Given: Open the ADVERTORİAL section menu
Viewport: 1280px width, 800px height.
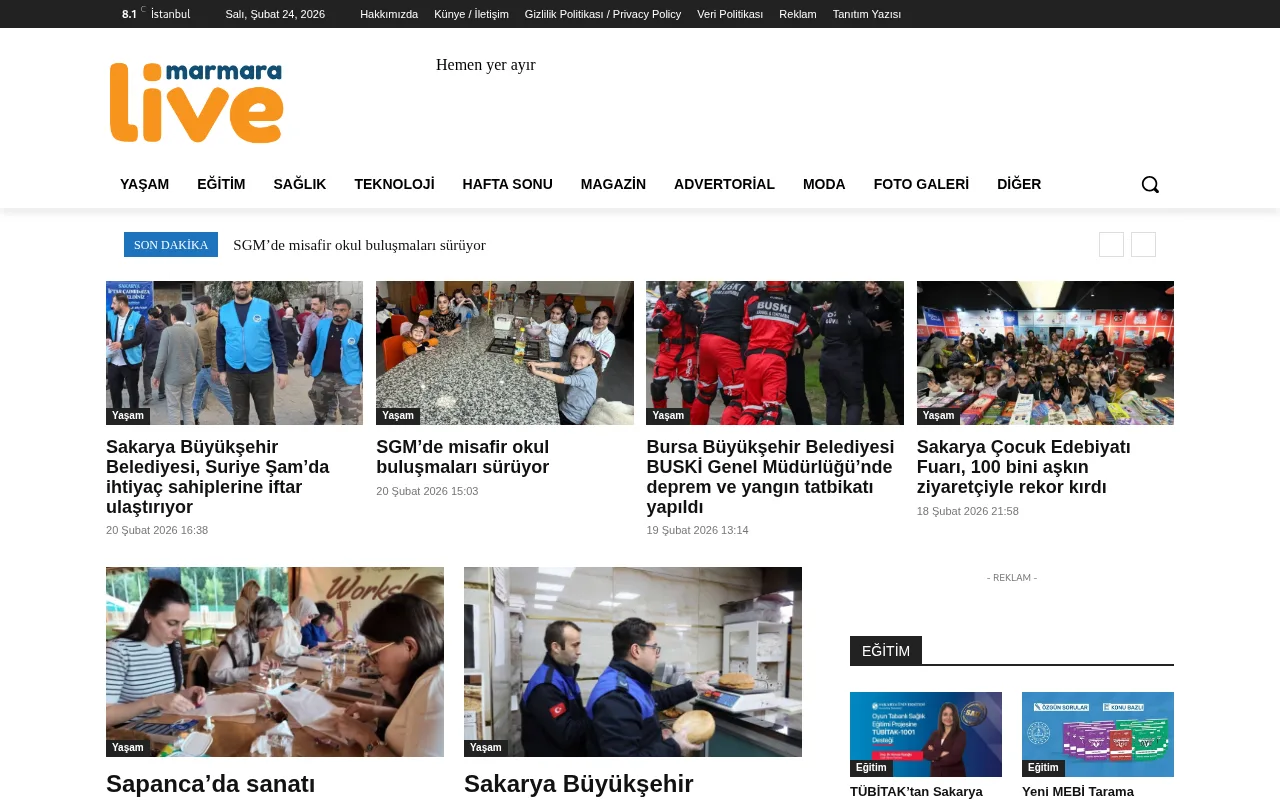Looking at the screenshot, I should coord(724,184).
